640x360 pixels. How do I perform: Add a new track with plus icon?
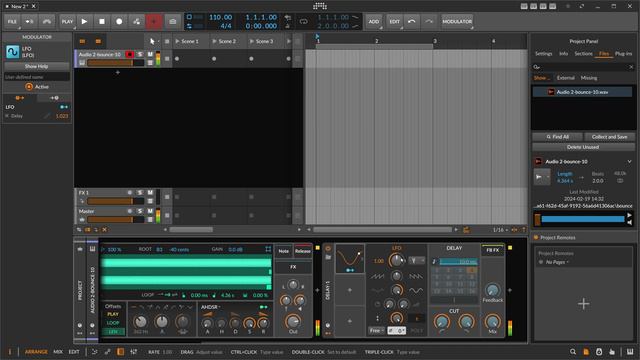point(118,73)
